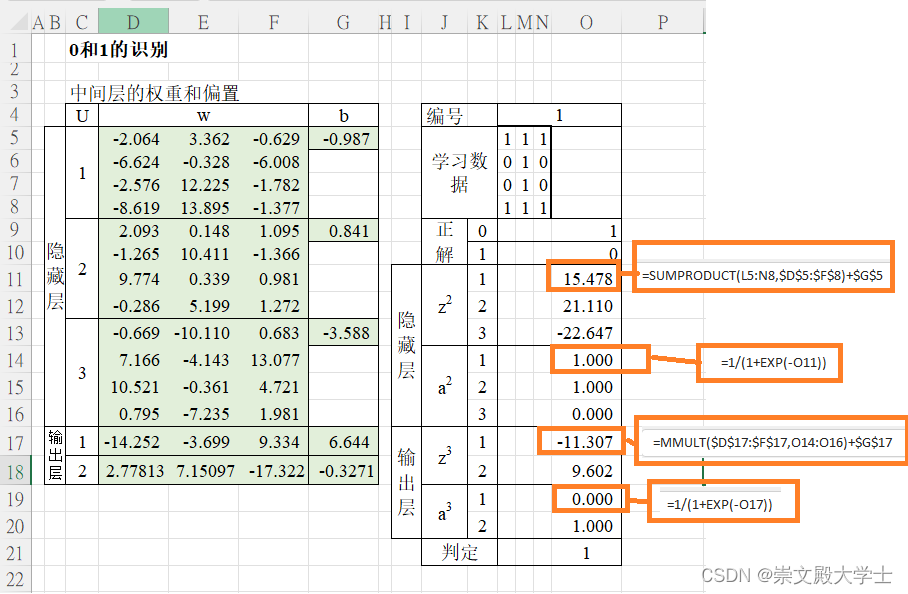The width and height of the screenshot is (908, 594).
Task: Select cell with value -2.064
Action: [x=134, y=139]
